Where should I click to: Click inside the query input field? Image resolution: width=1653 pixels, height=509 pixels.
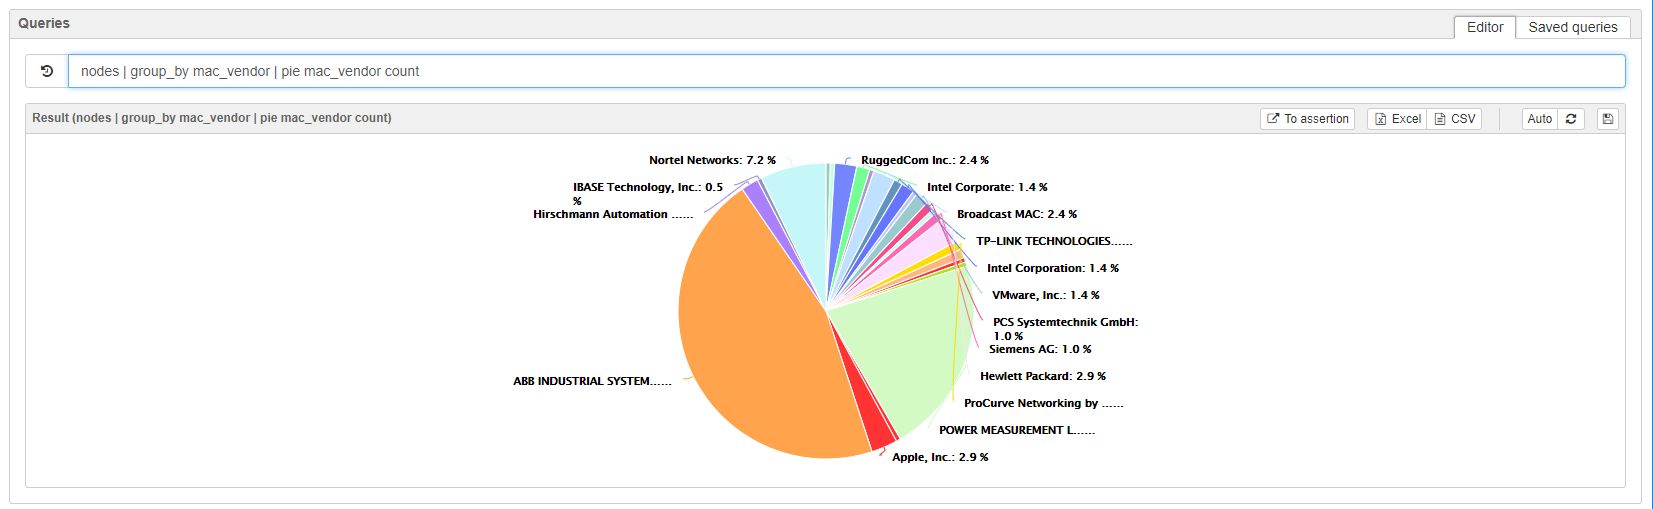(846, 71)
